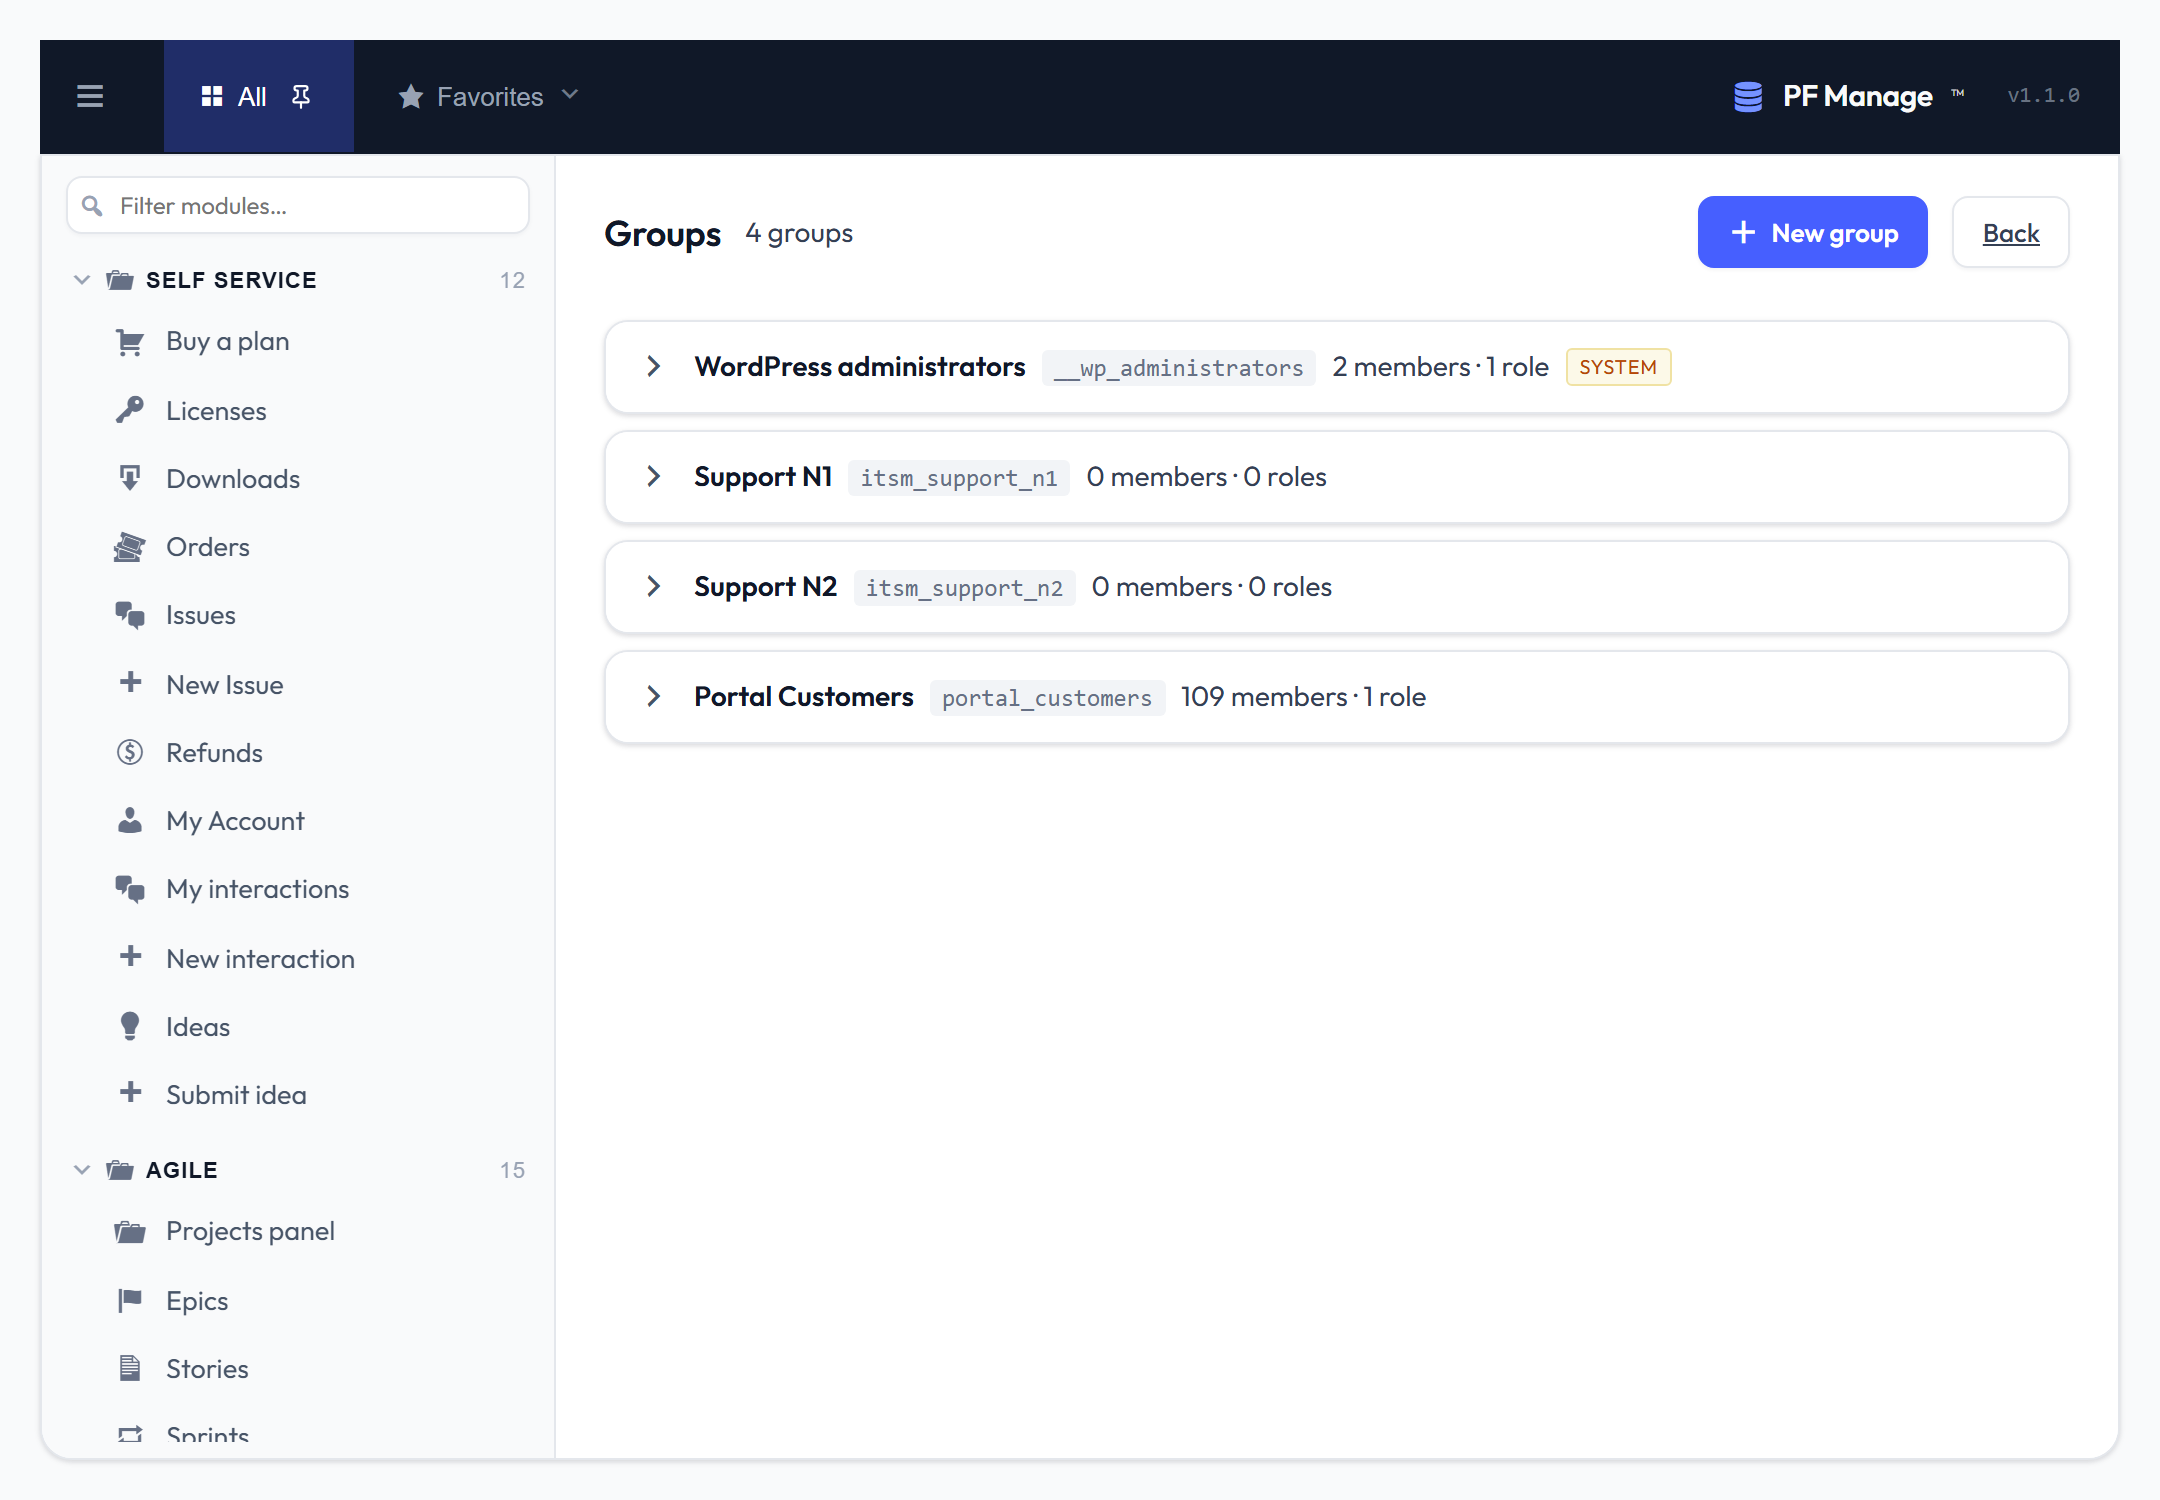Click the PF Manage database logo

(x=1747, y=96)
